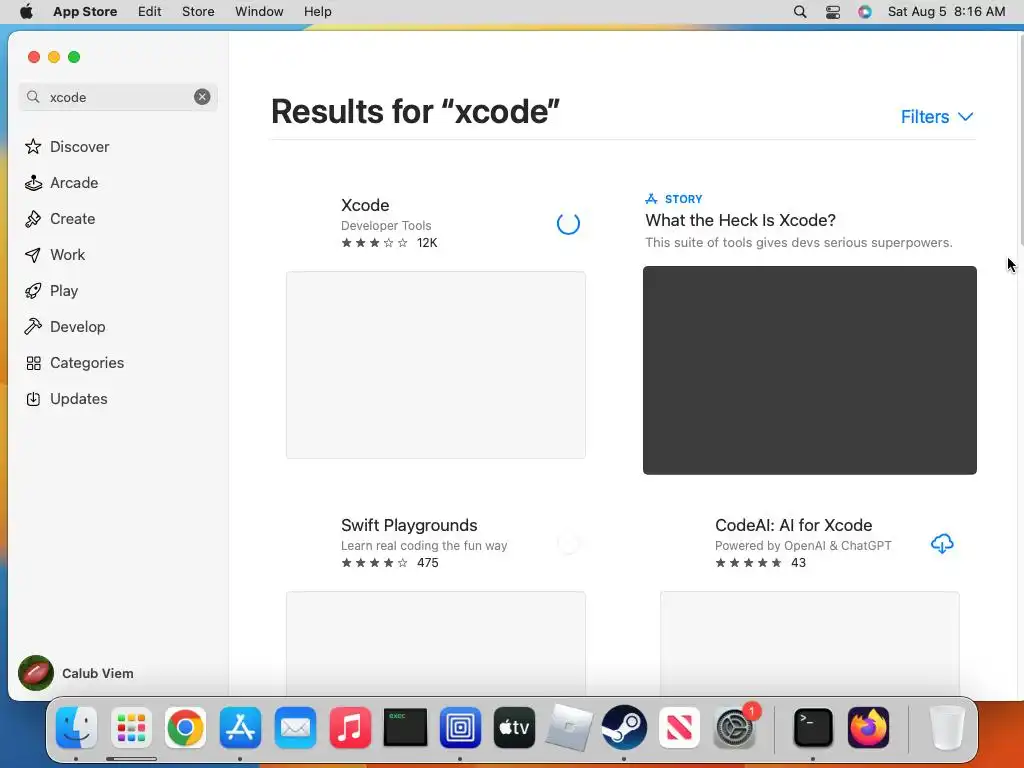Open the Edit menu
The width and height of the screenshot is (1024, 768).
coord(150,12)
